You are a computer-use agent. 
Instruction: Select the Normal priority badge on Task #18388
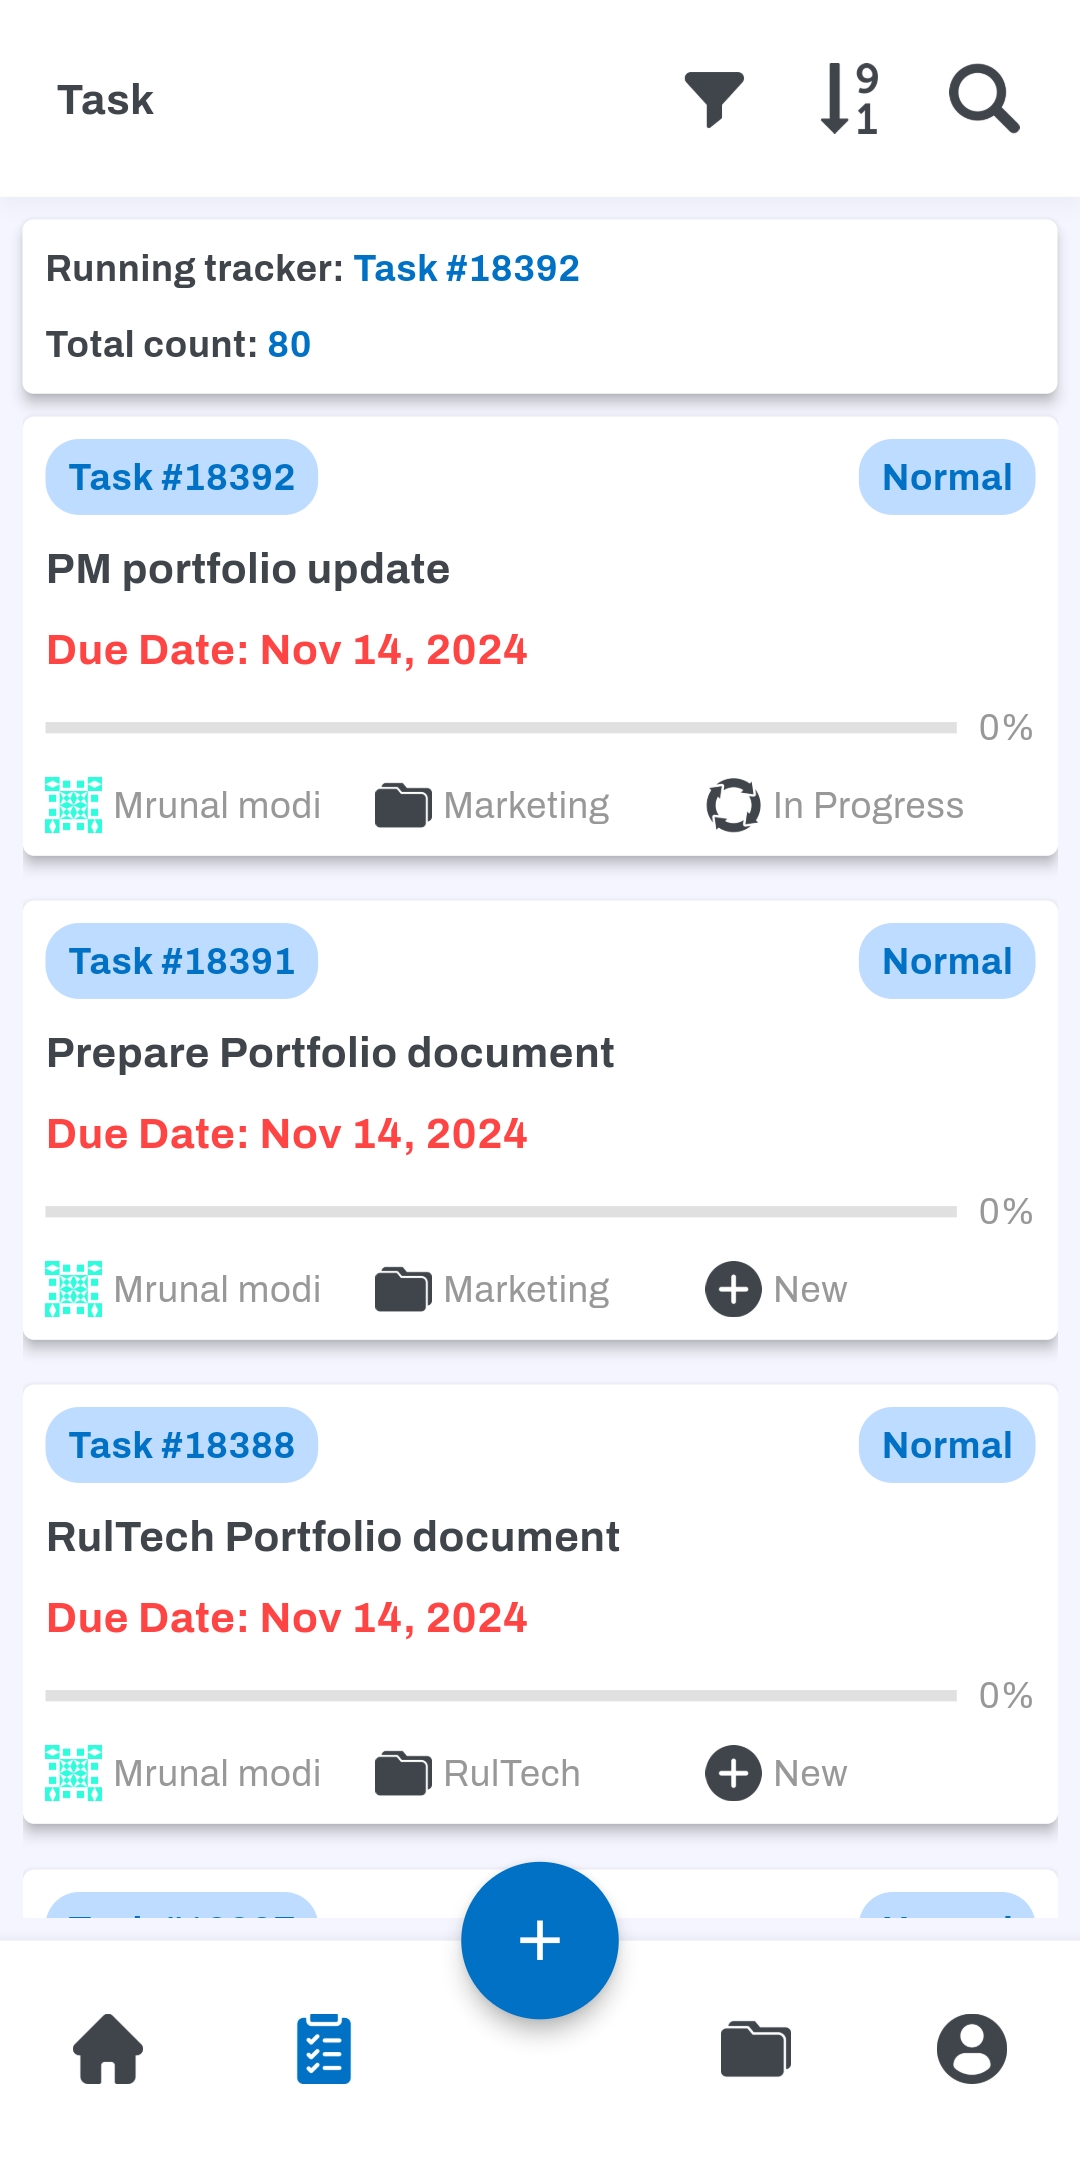coord(946,1445)
